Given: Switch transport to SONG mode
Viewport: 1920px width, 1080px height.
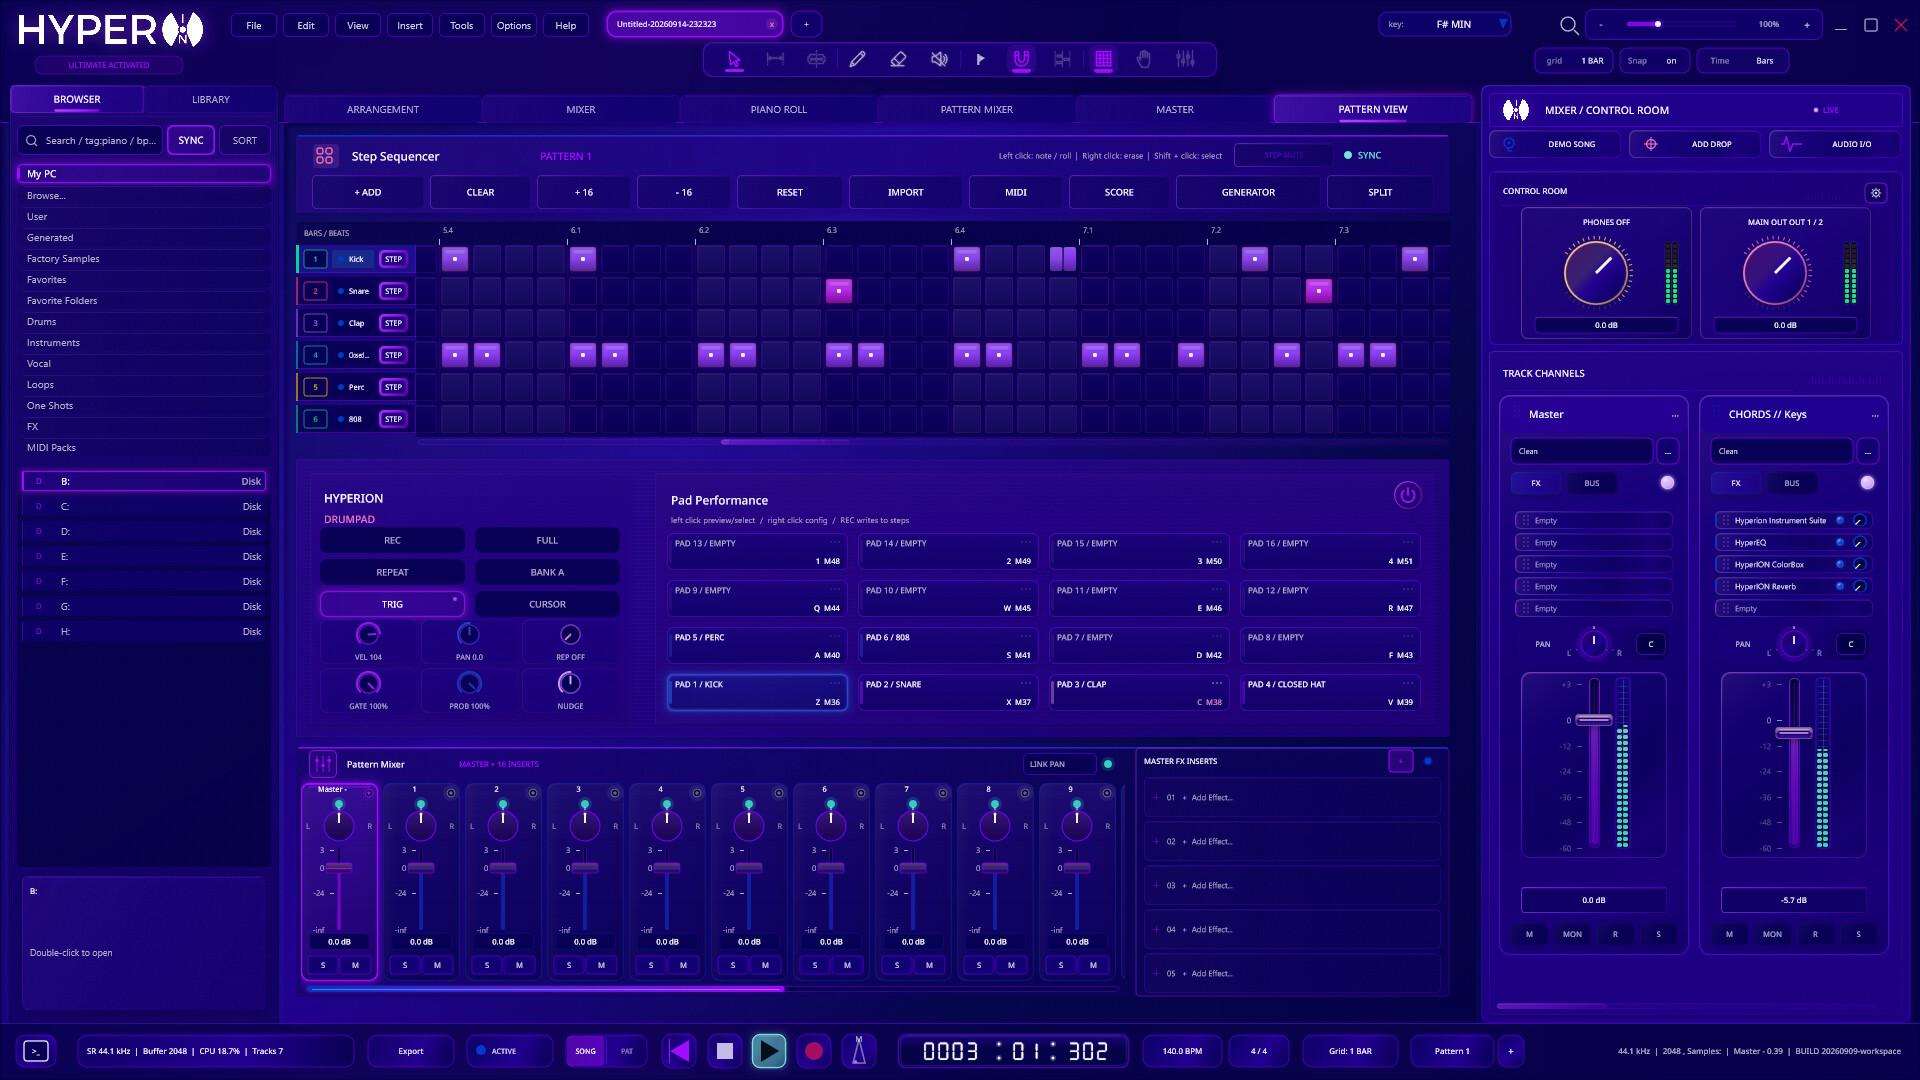Looking at the screenshot, I should click(x=586, y=1051).
